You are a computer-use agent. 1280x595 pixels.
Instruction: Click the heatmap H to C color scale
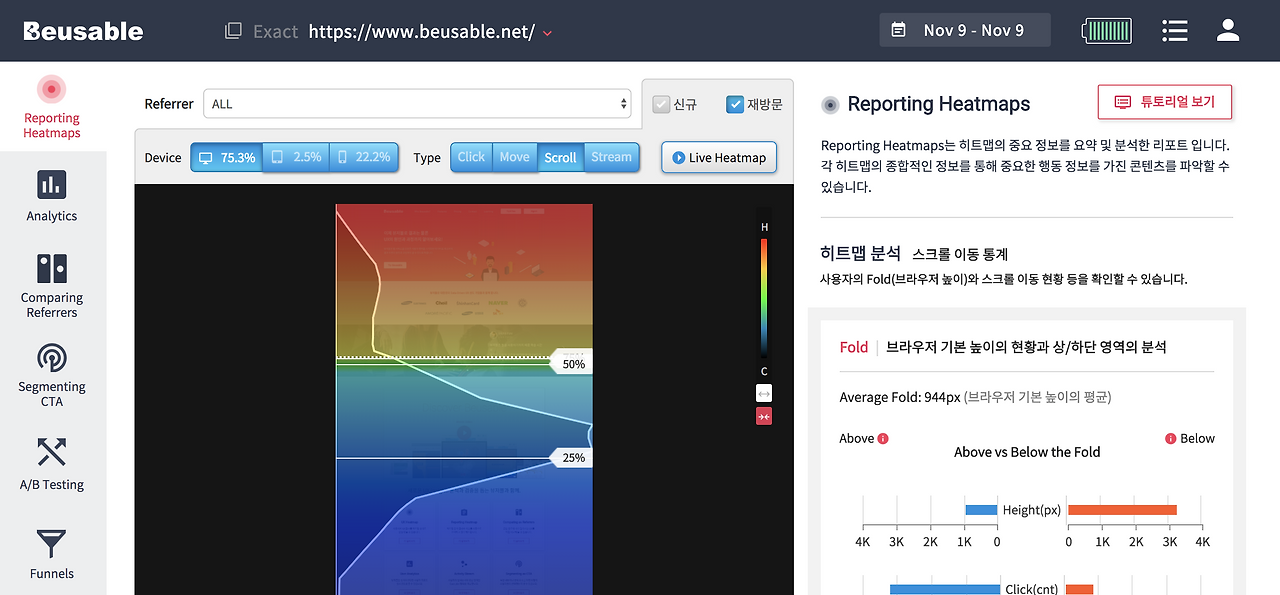tap(764, 297)
